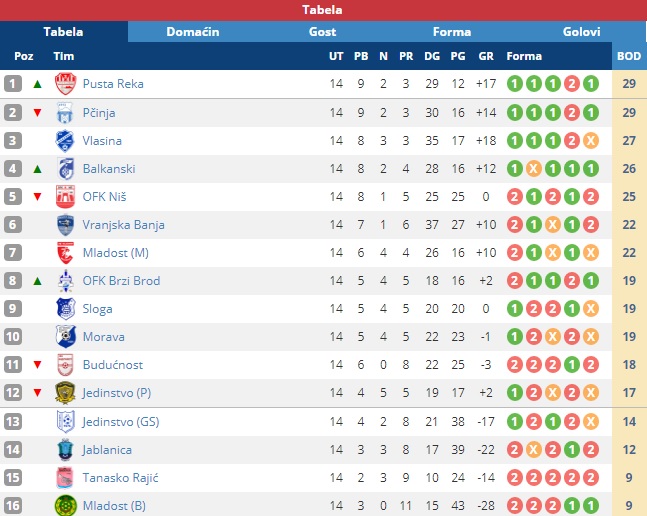Viewport: 647px width, 516px height.
Task: Open the Gost tab
Action: [322, 32]
